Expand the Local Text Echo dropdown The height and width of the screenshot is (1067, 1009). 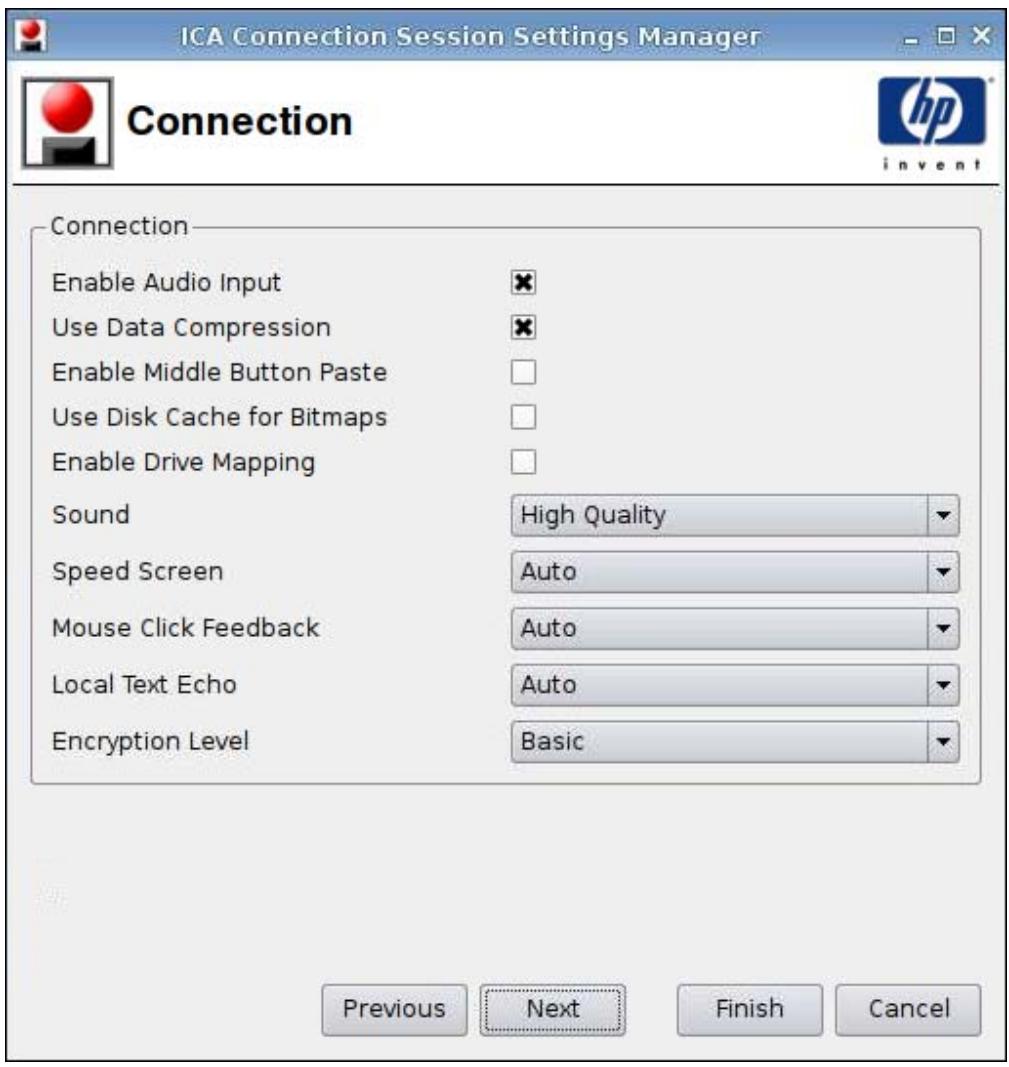[735, 685]
